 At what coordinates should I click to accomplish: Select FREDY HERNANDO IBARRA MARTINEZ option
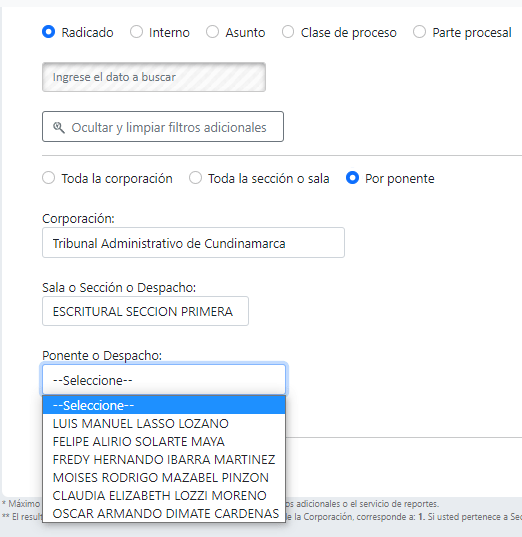[x=164, y=459]
